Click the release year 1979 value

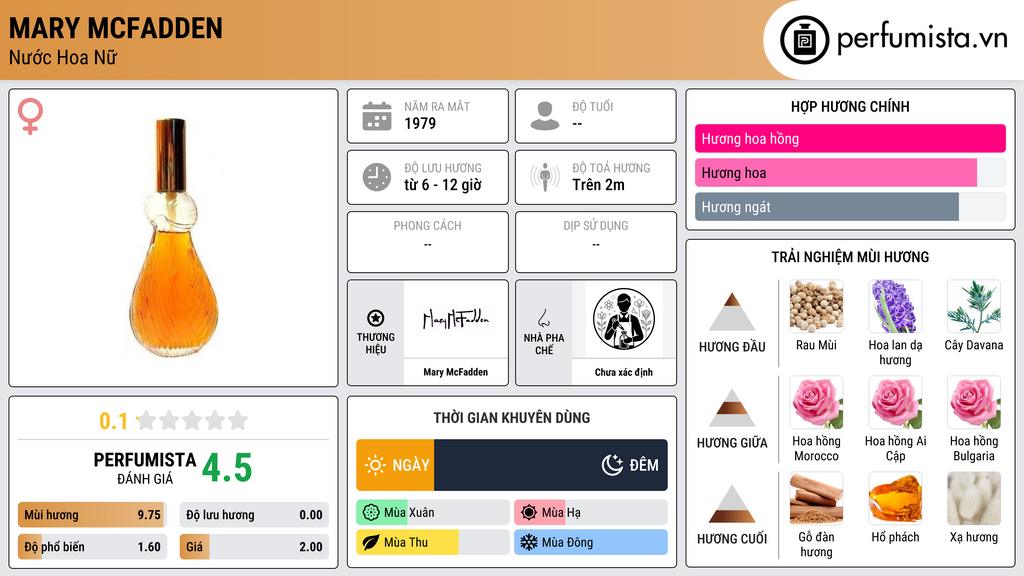(420, 123)
